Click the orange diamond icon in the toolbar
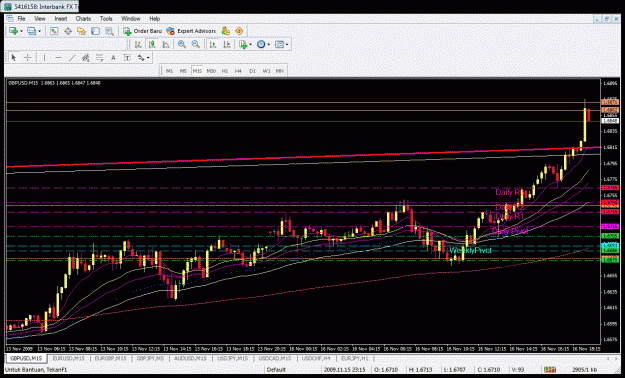Image resolution: width=625 pixels, height=378 pixels. point(239,31)
